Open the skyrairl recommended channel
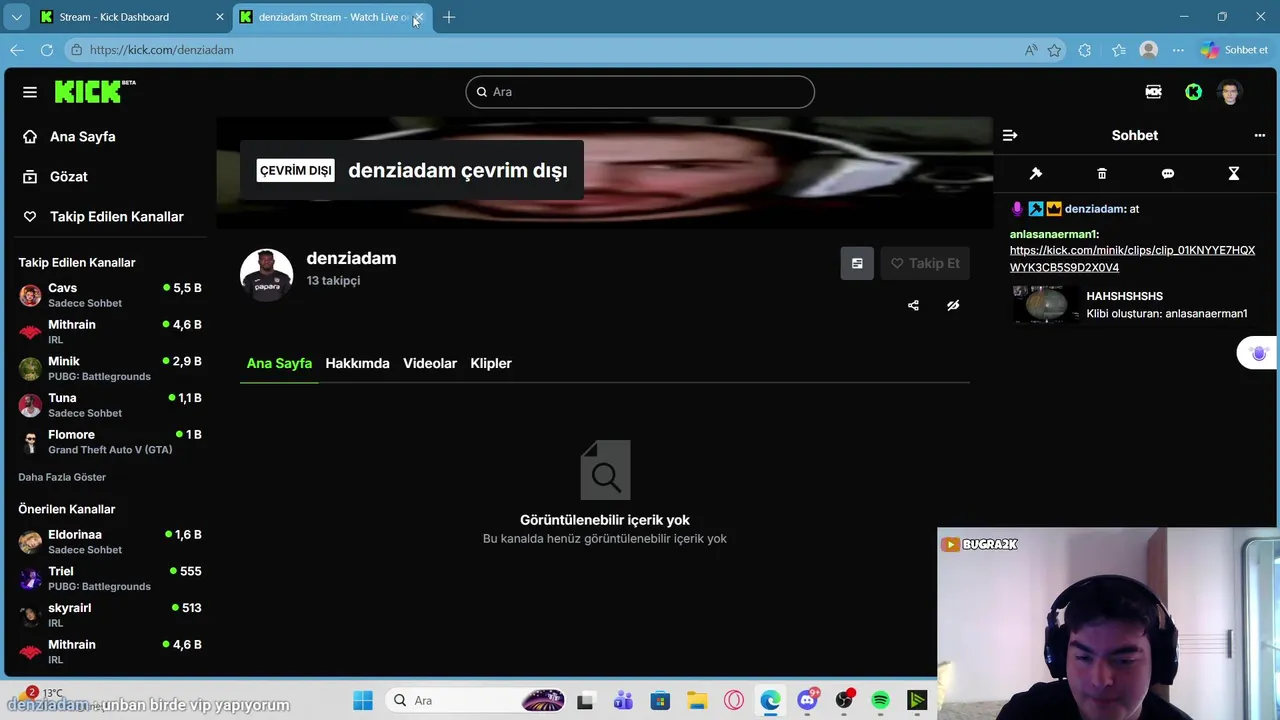 point(110,615)
